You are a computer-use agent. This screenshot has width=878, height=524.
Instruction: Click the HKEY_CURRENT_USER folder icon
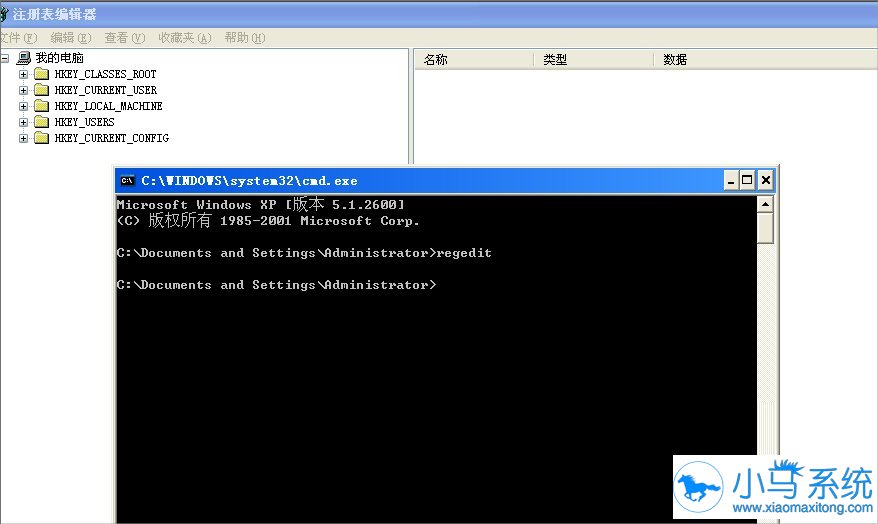pyautogui.click(x=41, y=90)
